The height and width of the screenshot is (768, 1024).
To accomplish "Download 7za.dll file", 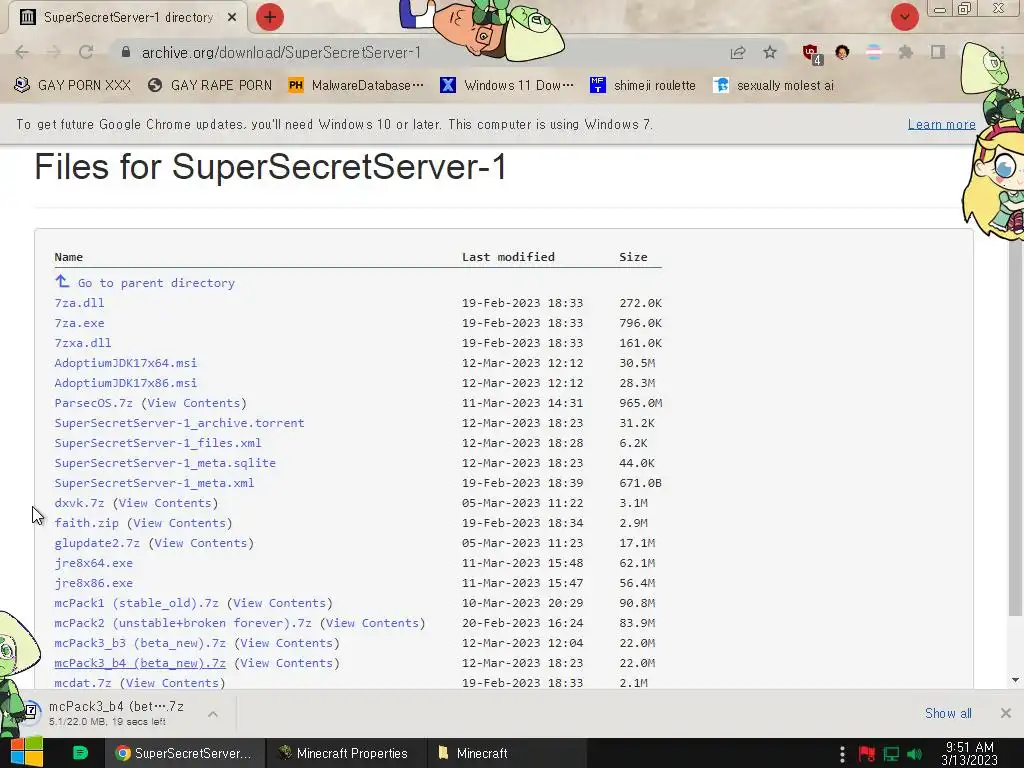I will [79, 303].
